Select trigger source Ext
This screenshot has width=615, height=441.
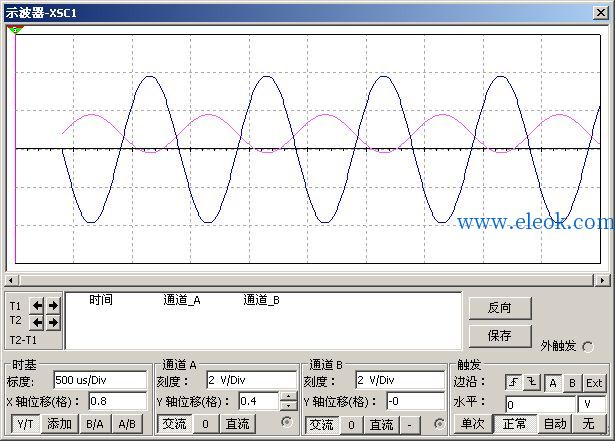point(594,383)
